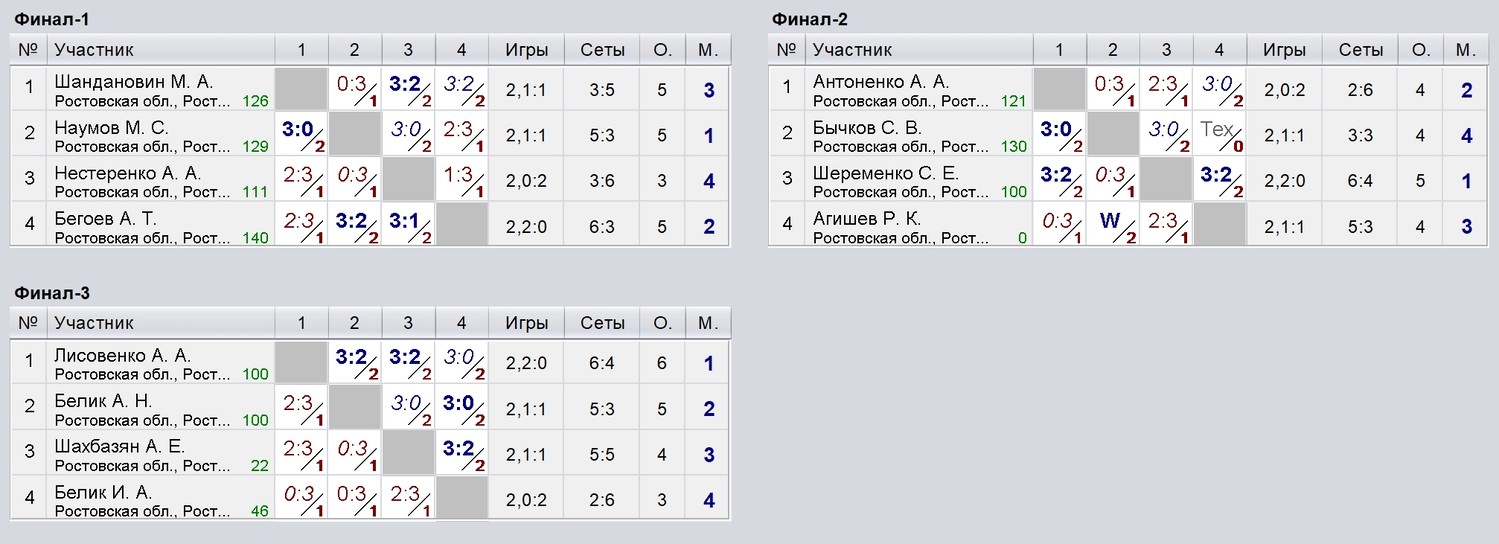The width and height of the screenshot is (1499, 544).
Task: Click participant Шандановин М. А. in Финал-1
Action: (x=134, y=82)
